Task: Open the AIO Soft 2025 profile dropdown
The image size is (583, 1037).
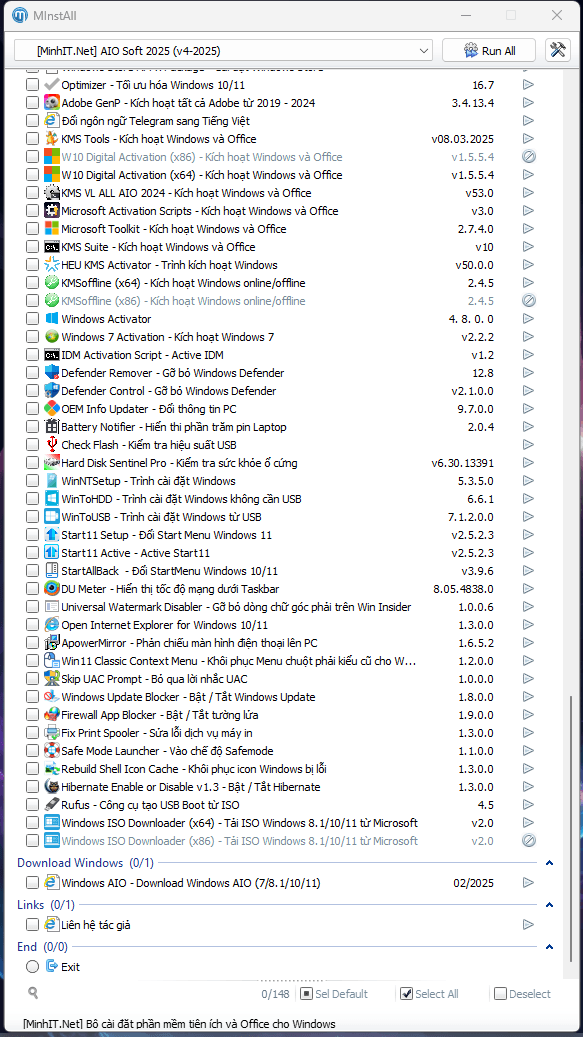Action: (223, 50)
